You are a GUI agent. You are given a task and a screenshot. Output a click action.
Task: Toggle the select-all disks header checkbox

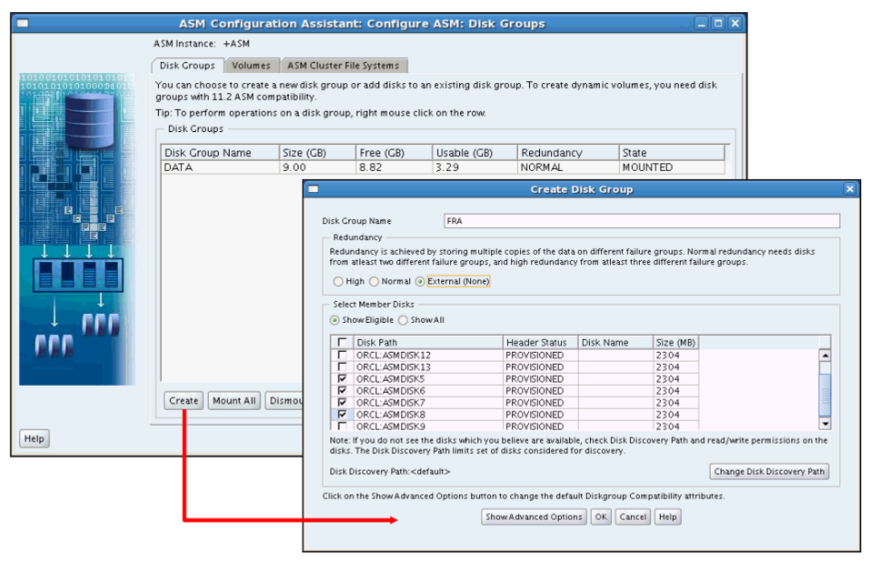[x=342, y=342]
